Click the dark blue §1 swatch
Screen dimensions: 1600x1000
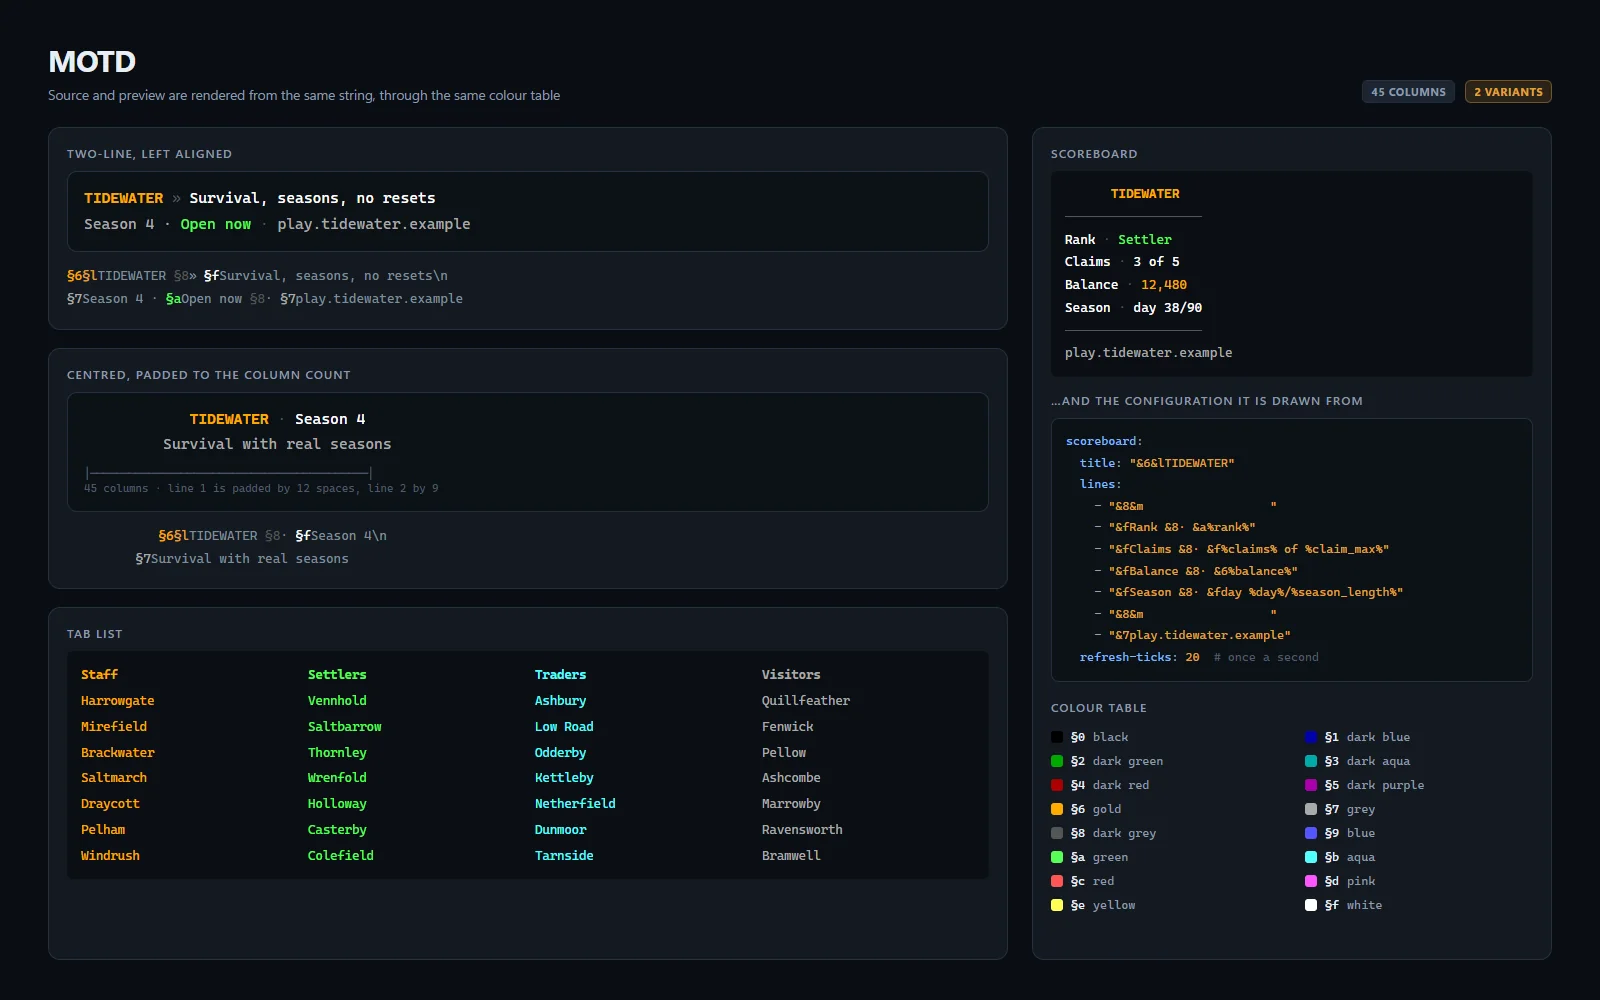tap(1311, 737)
